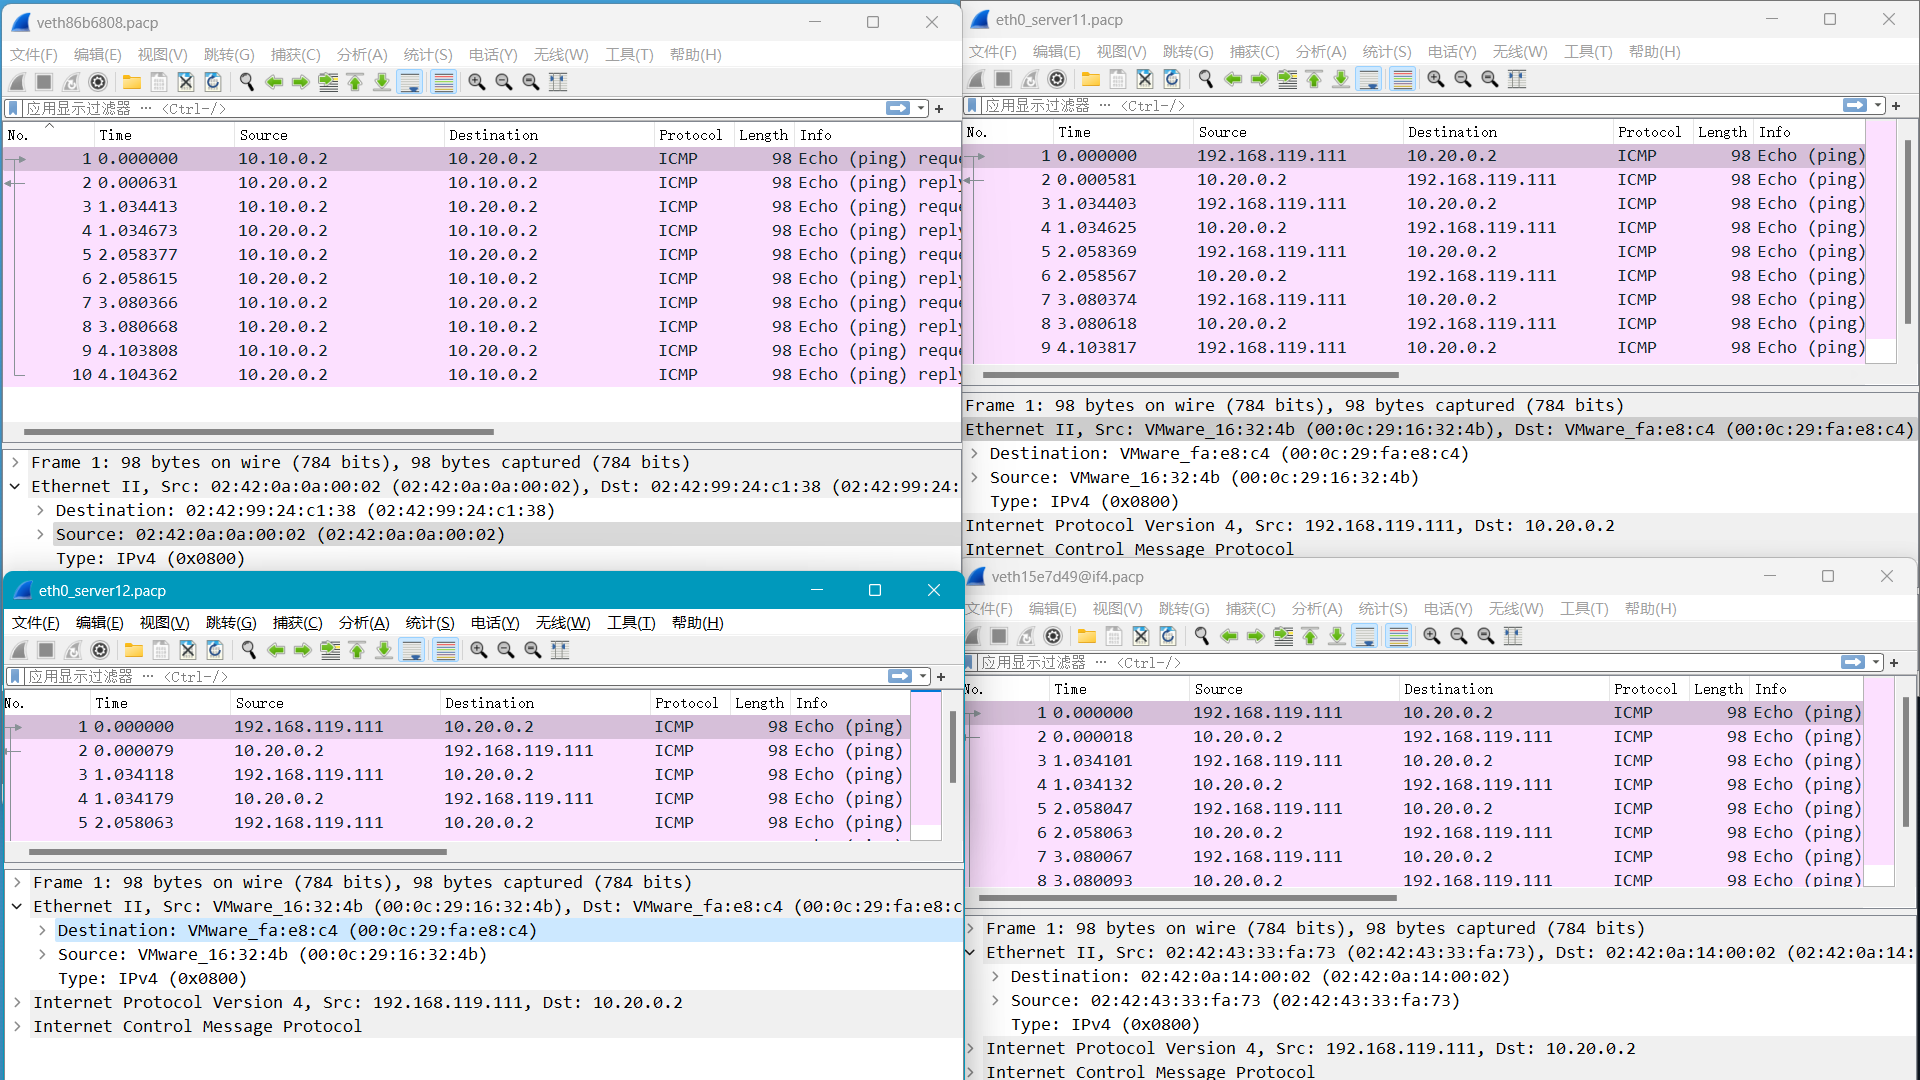Image resolution: width=1920 pixels, height=1080 pixels.
Task: Toggle packet colorization in veth15e7d49@if4.pacp toolbar
Action: pyautogui.click(x=1399, y=636)
